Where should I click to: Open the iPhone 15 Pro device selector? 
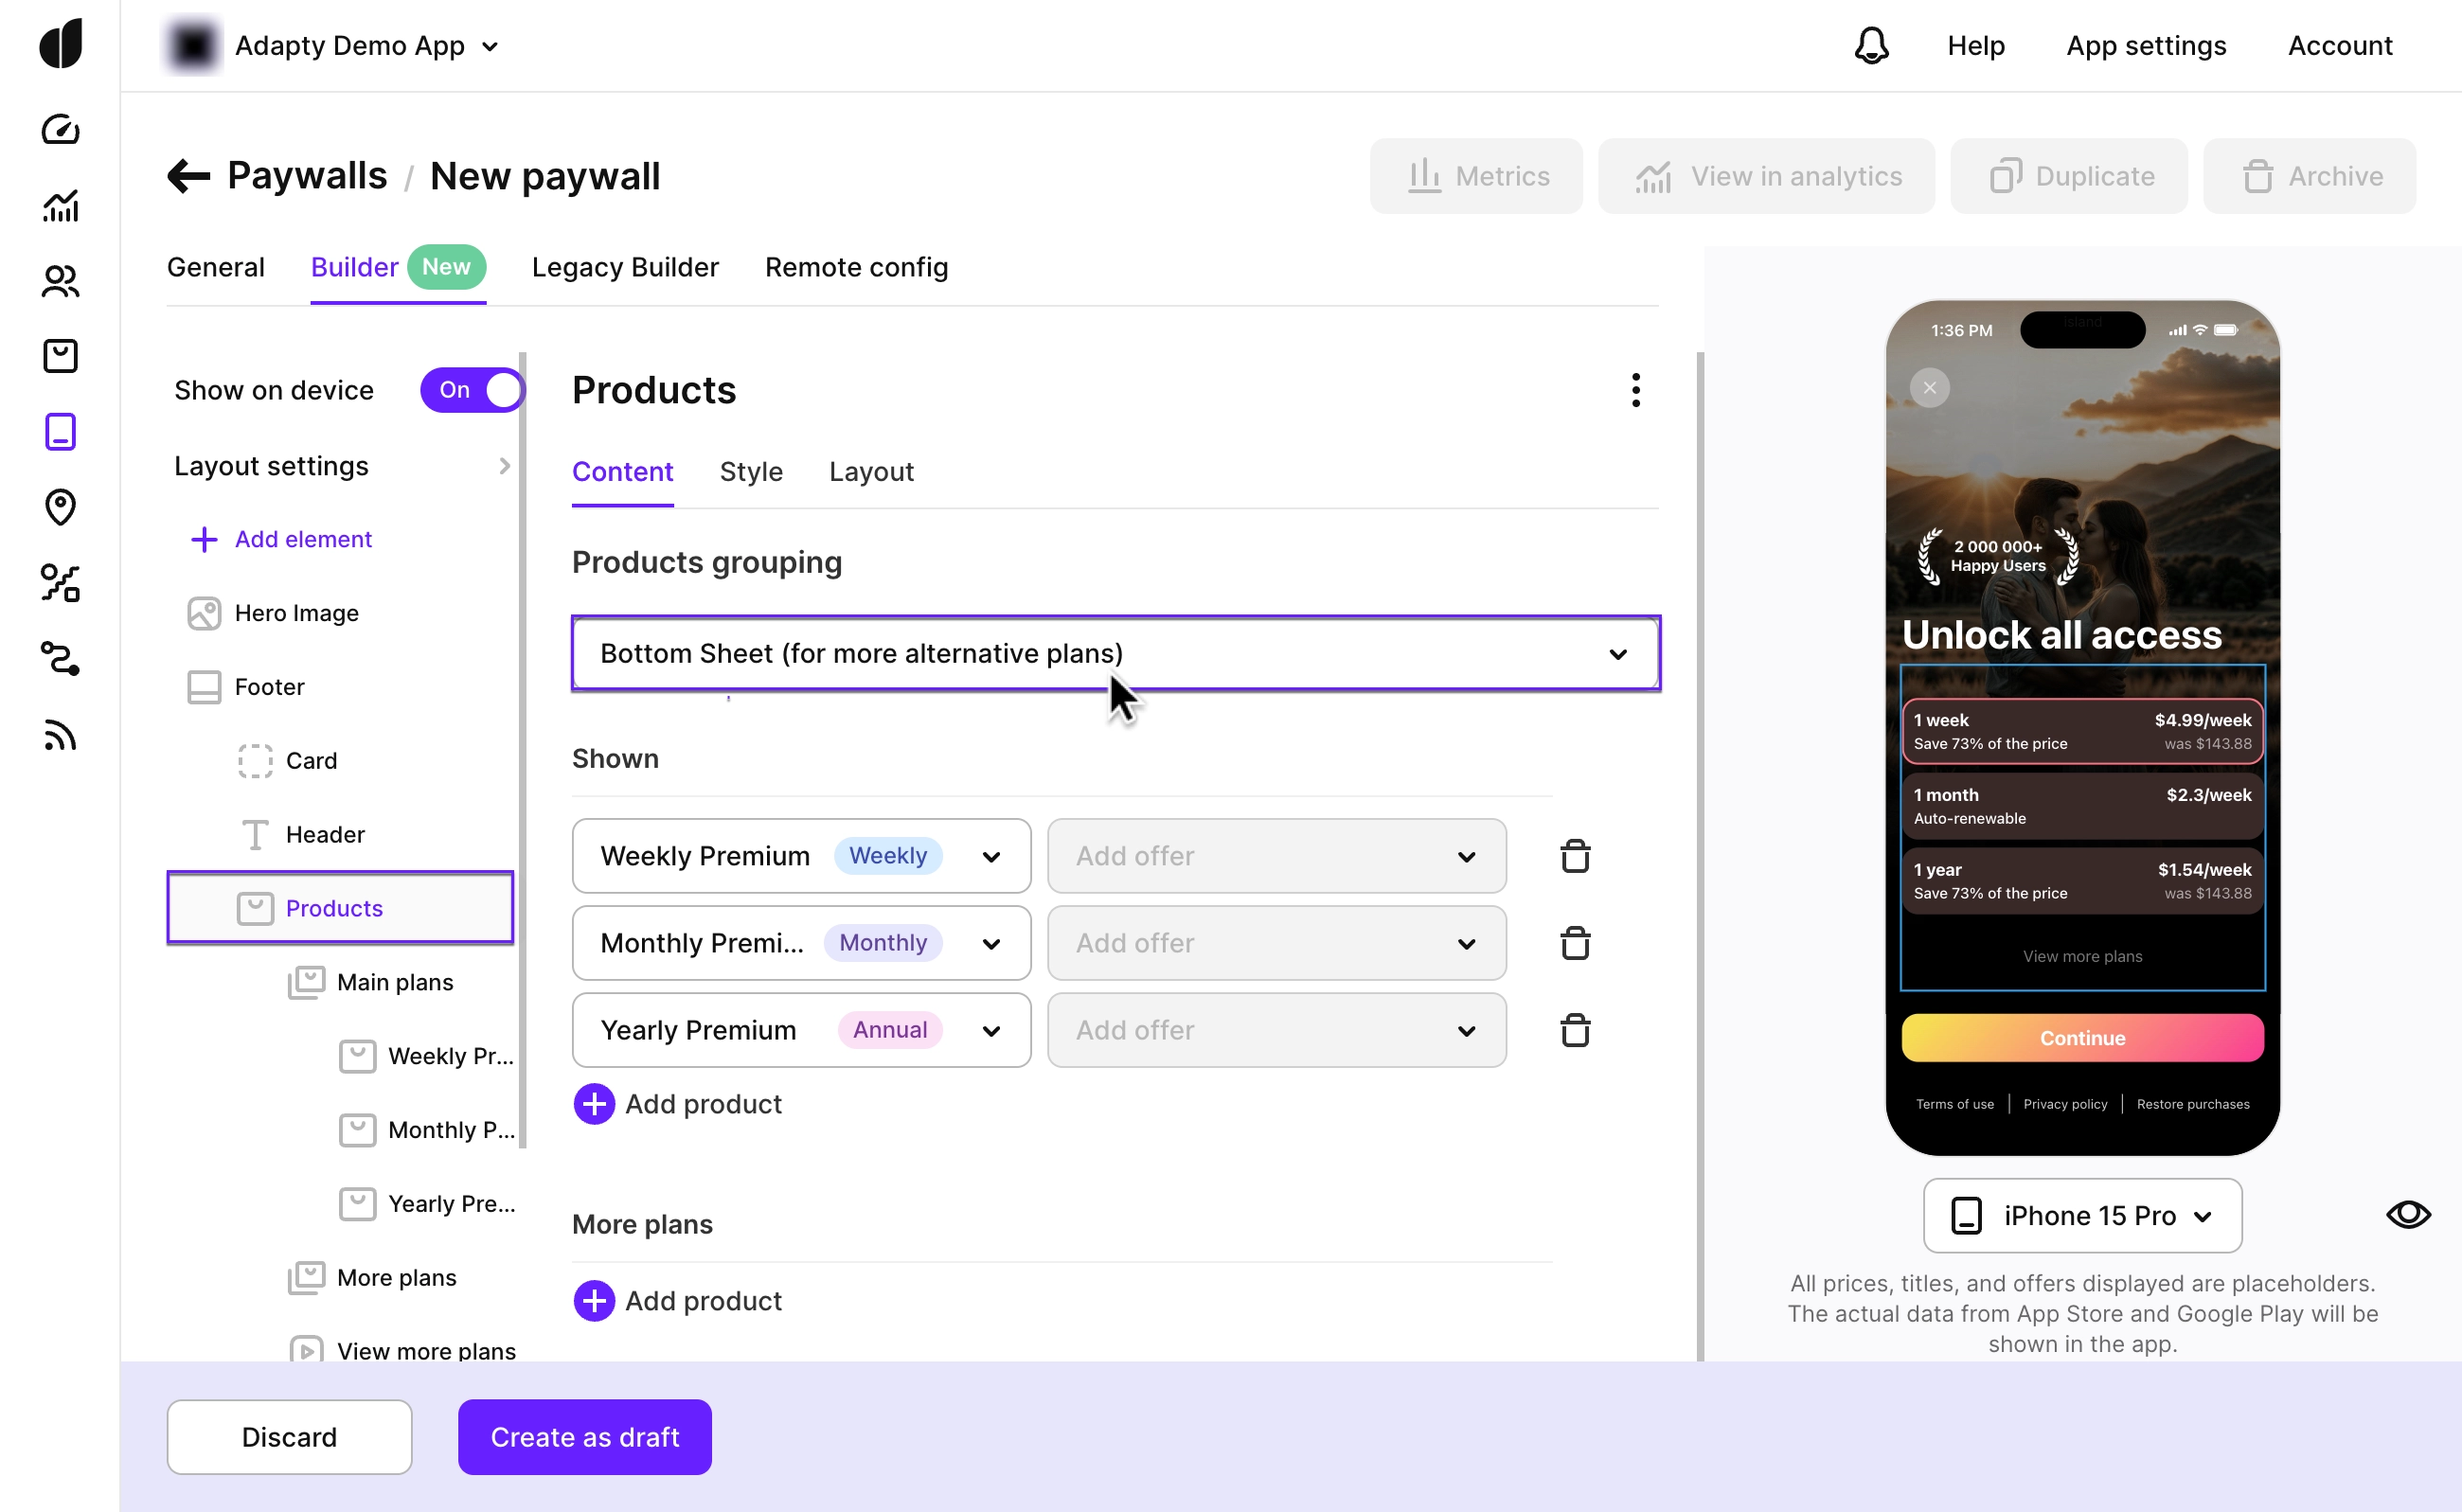pyautogui.click(x=2082, y=1216)
